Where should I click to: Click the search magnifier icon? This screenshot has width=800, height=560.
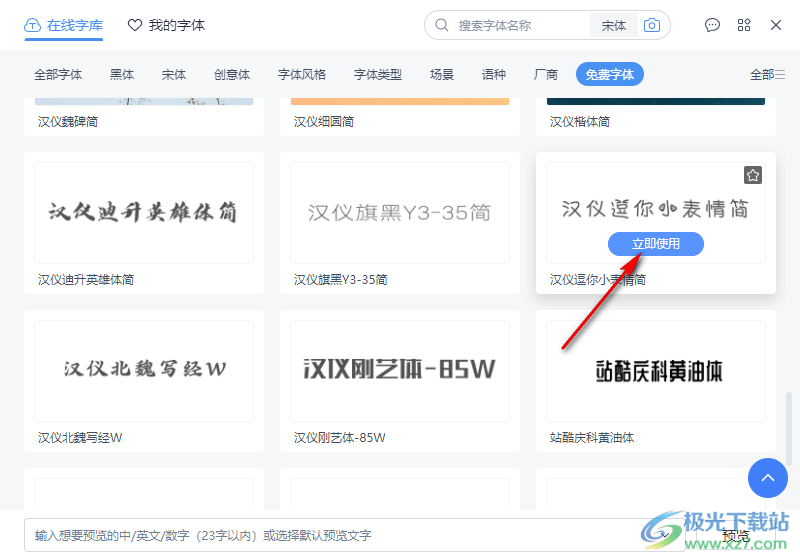tap(442, 25)
